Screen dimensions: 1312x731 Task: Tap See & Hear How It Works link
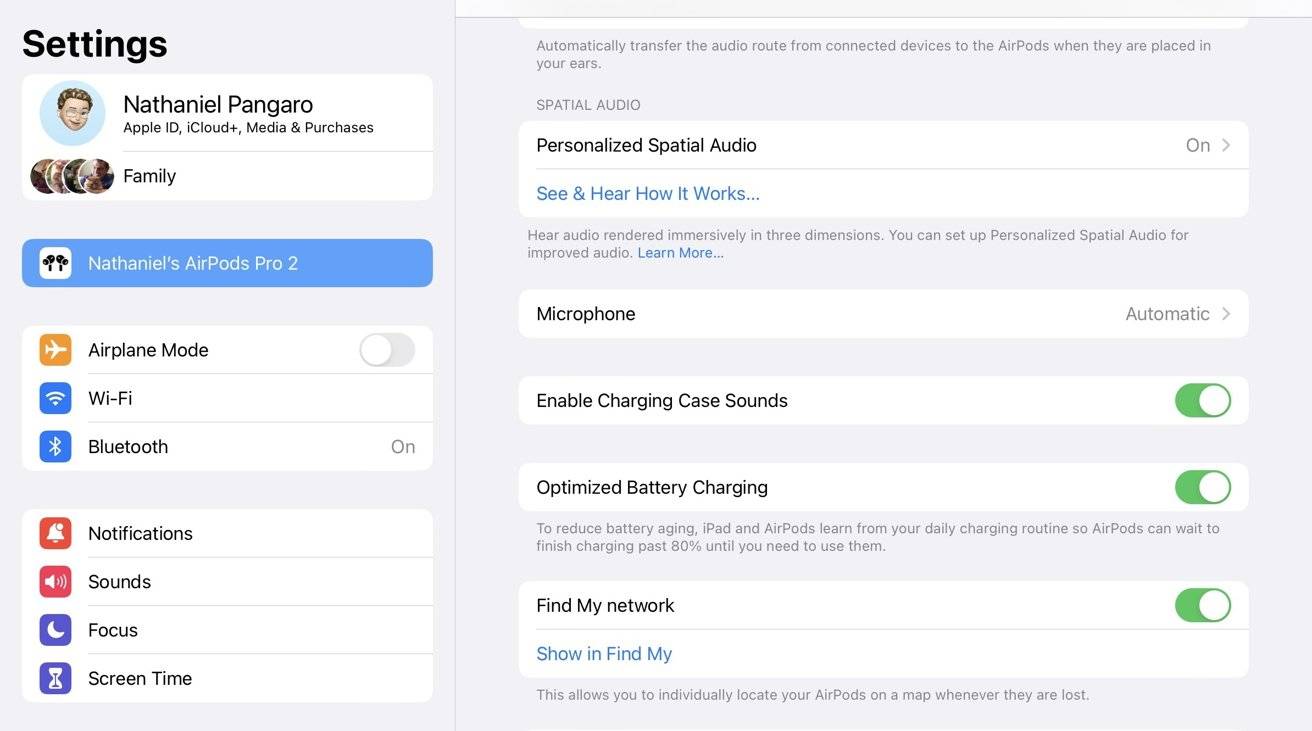(648, 194)
